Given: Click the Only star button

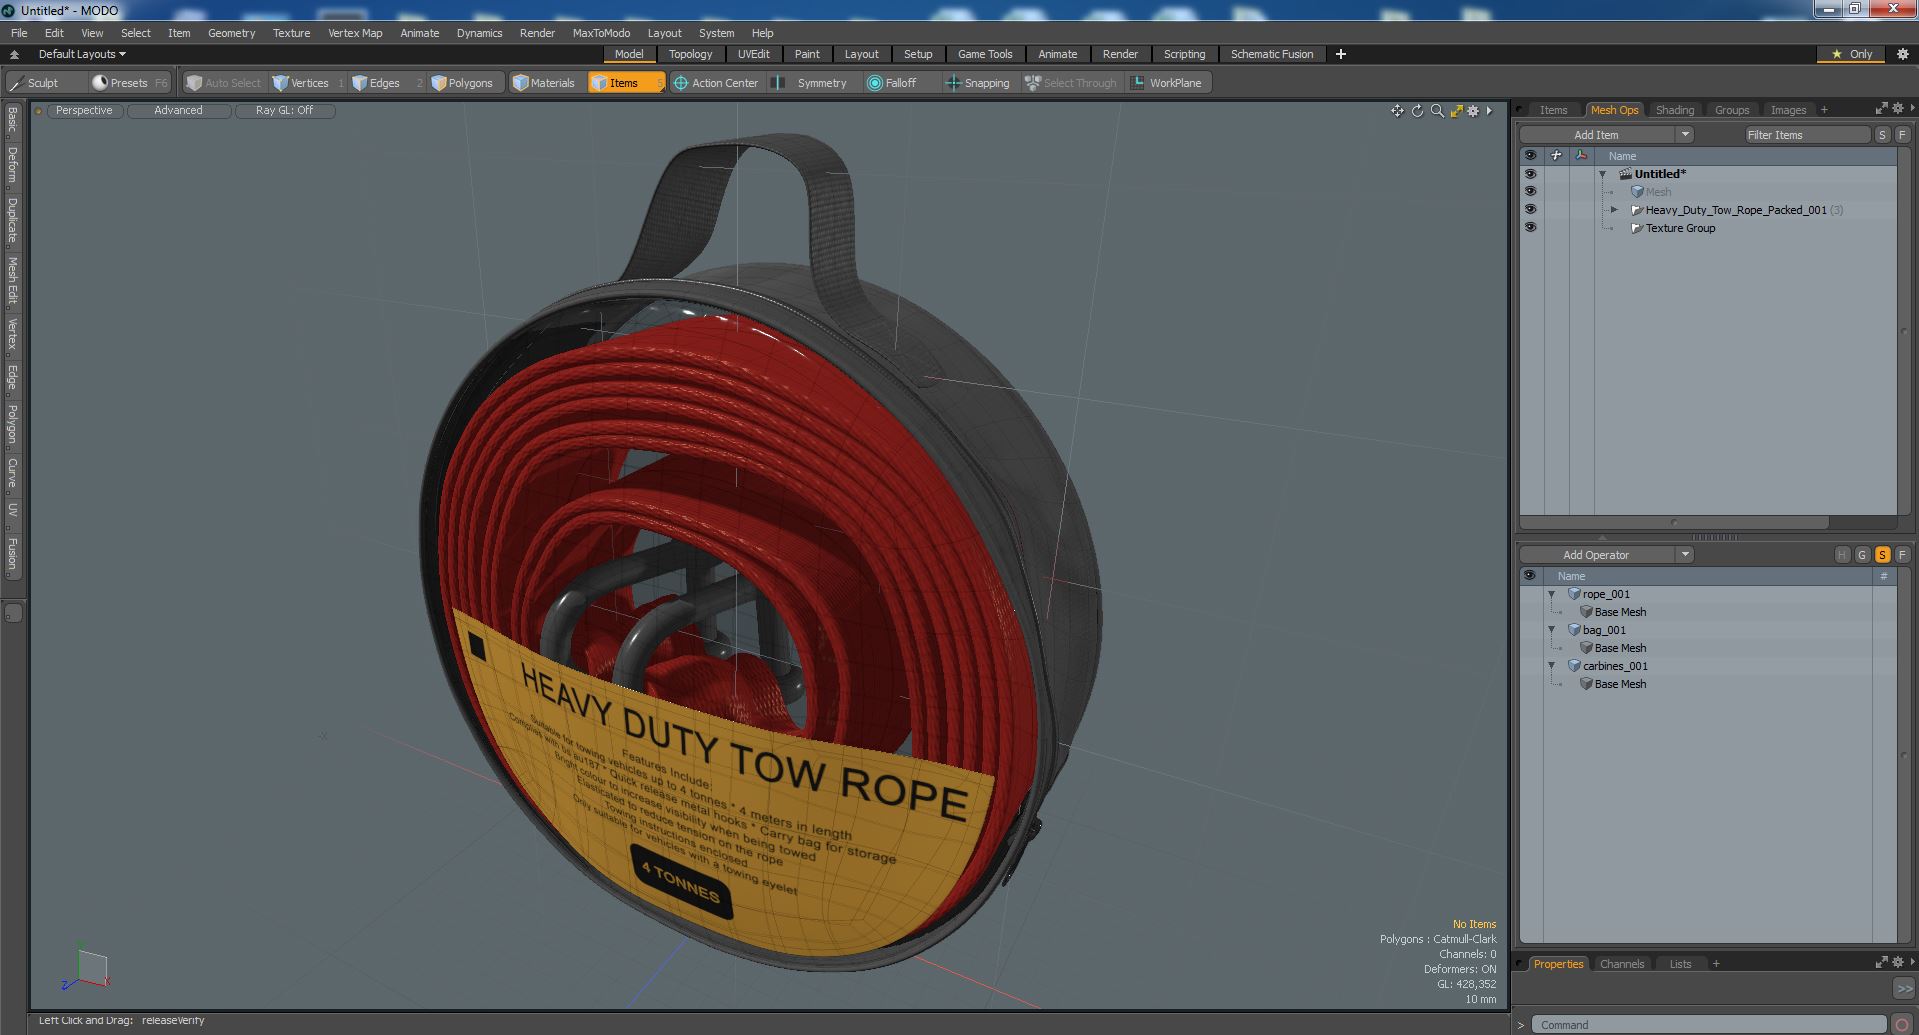Looking at the screenshot, I should 1852,54.
